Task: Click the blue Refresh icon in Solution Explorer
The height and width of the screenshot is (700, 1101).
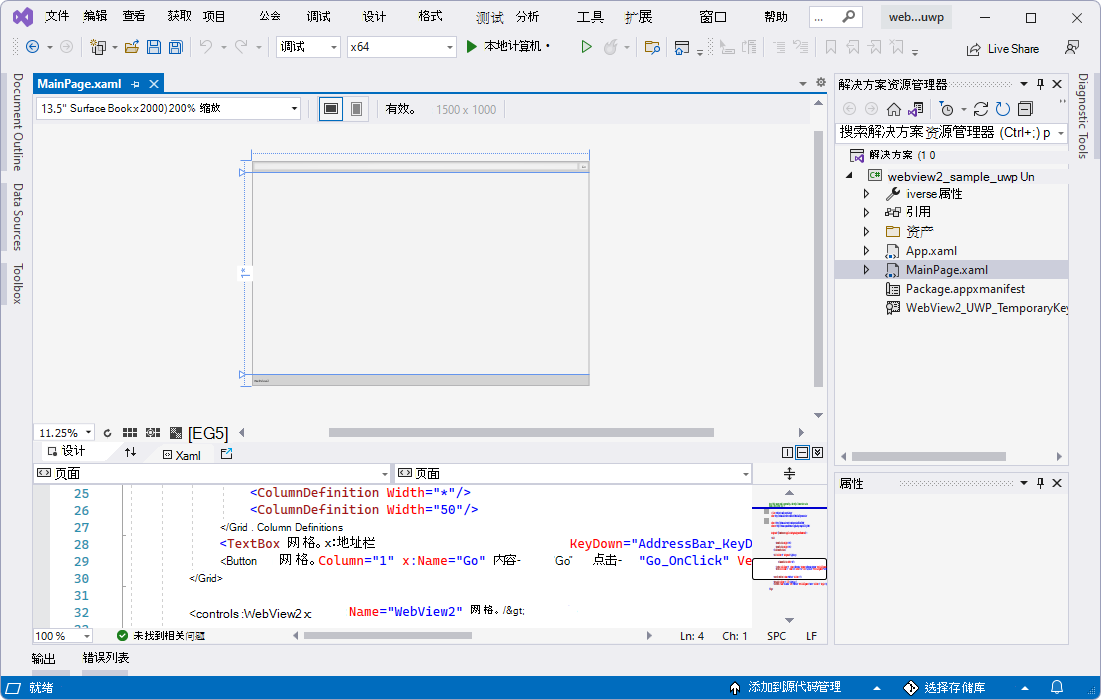Action: click(x=1003, y=109)
